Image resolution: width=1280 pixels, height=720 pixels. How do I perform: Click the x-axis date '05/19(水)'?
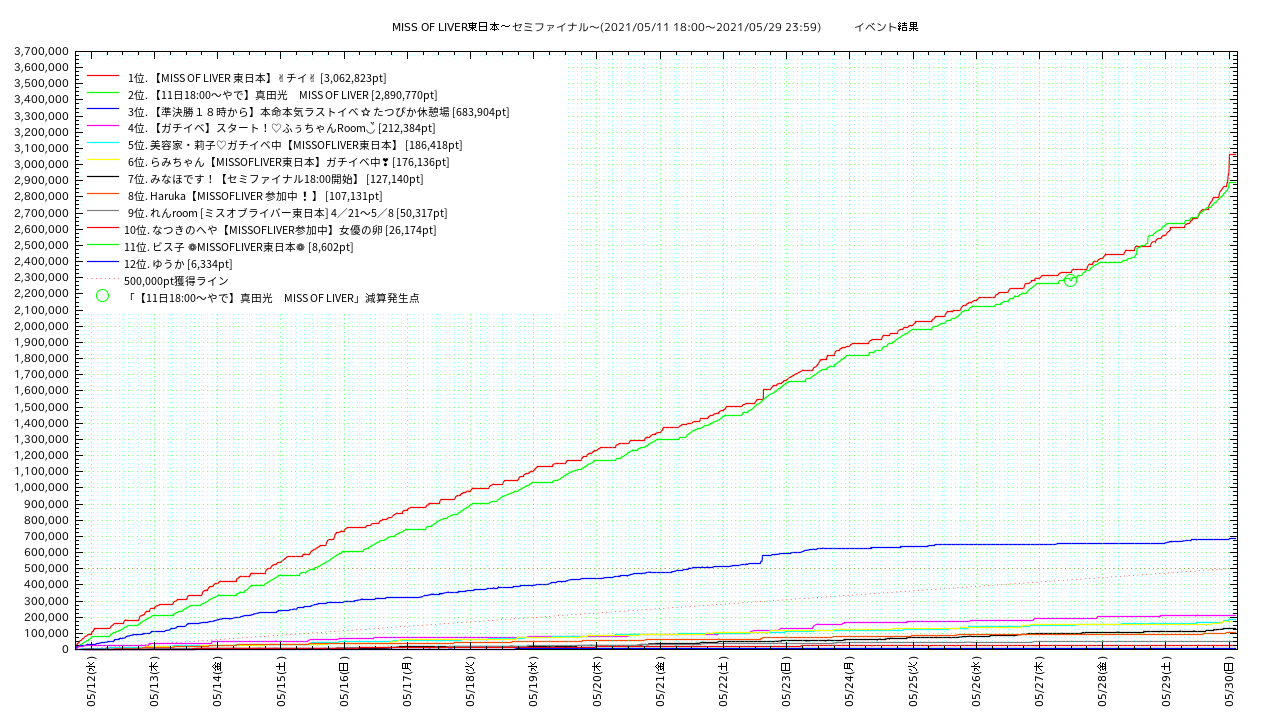click(x=534, y=682)
